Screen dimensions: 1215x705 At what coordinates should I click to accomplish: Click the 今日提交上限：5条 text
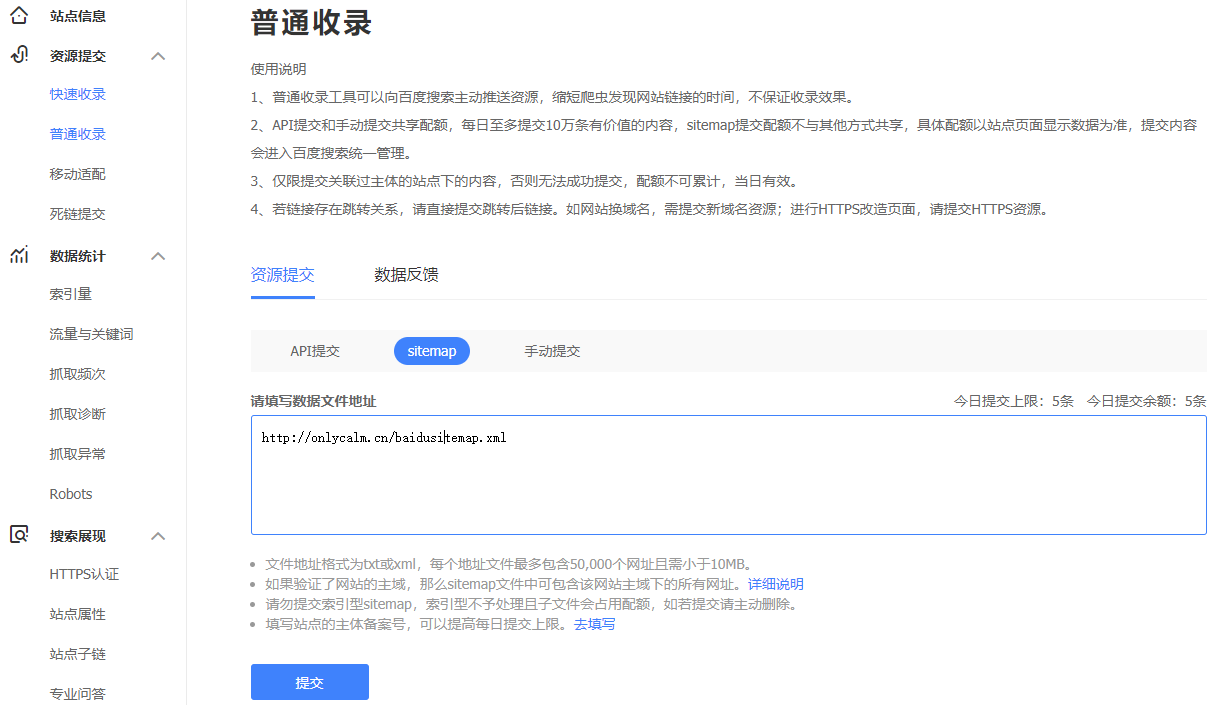1014,401
